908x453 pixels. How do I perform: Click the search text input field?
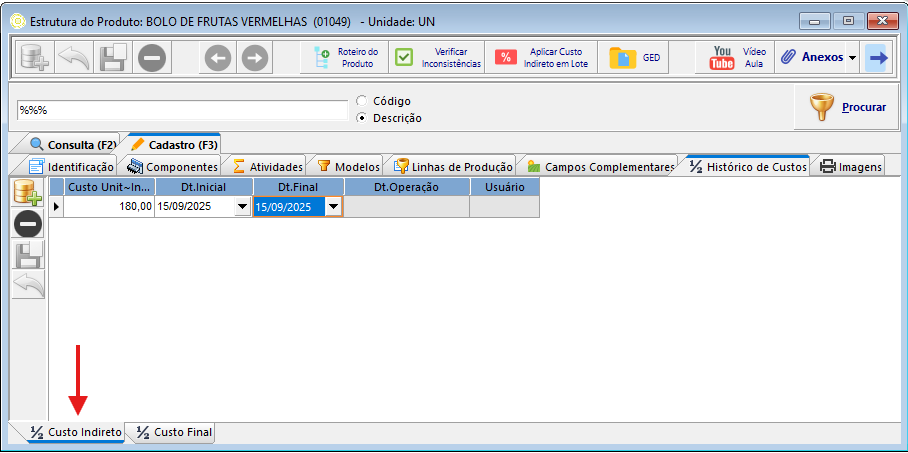[180, 110]
